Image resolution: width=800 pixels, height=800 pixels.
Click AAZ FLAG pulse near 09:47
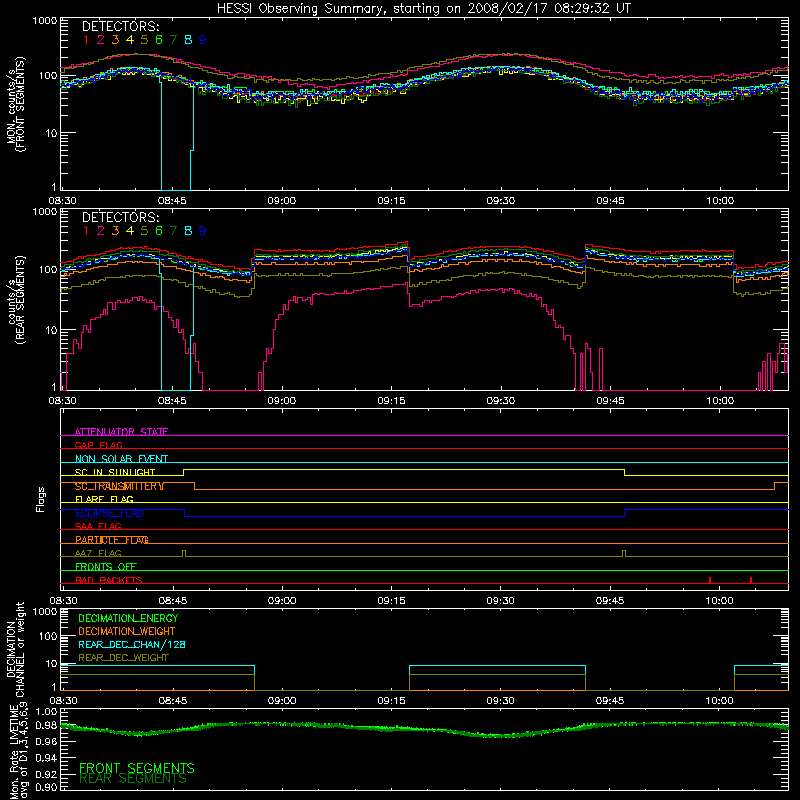click(623, 554)
